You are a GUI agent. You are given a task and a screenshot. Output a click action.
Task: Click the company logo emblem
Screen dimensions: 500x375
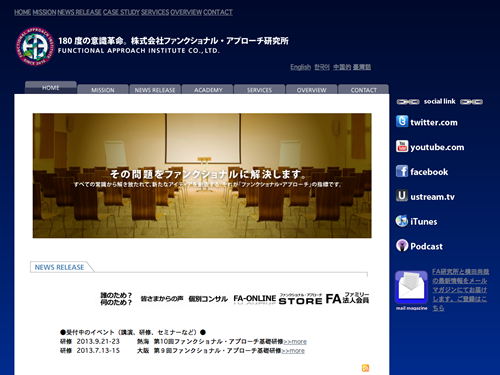tap(34, 46)
